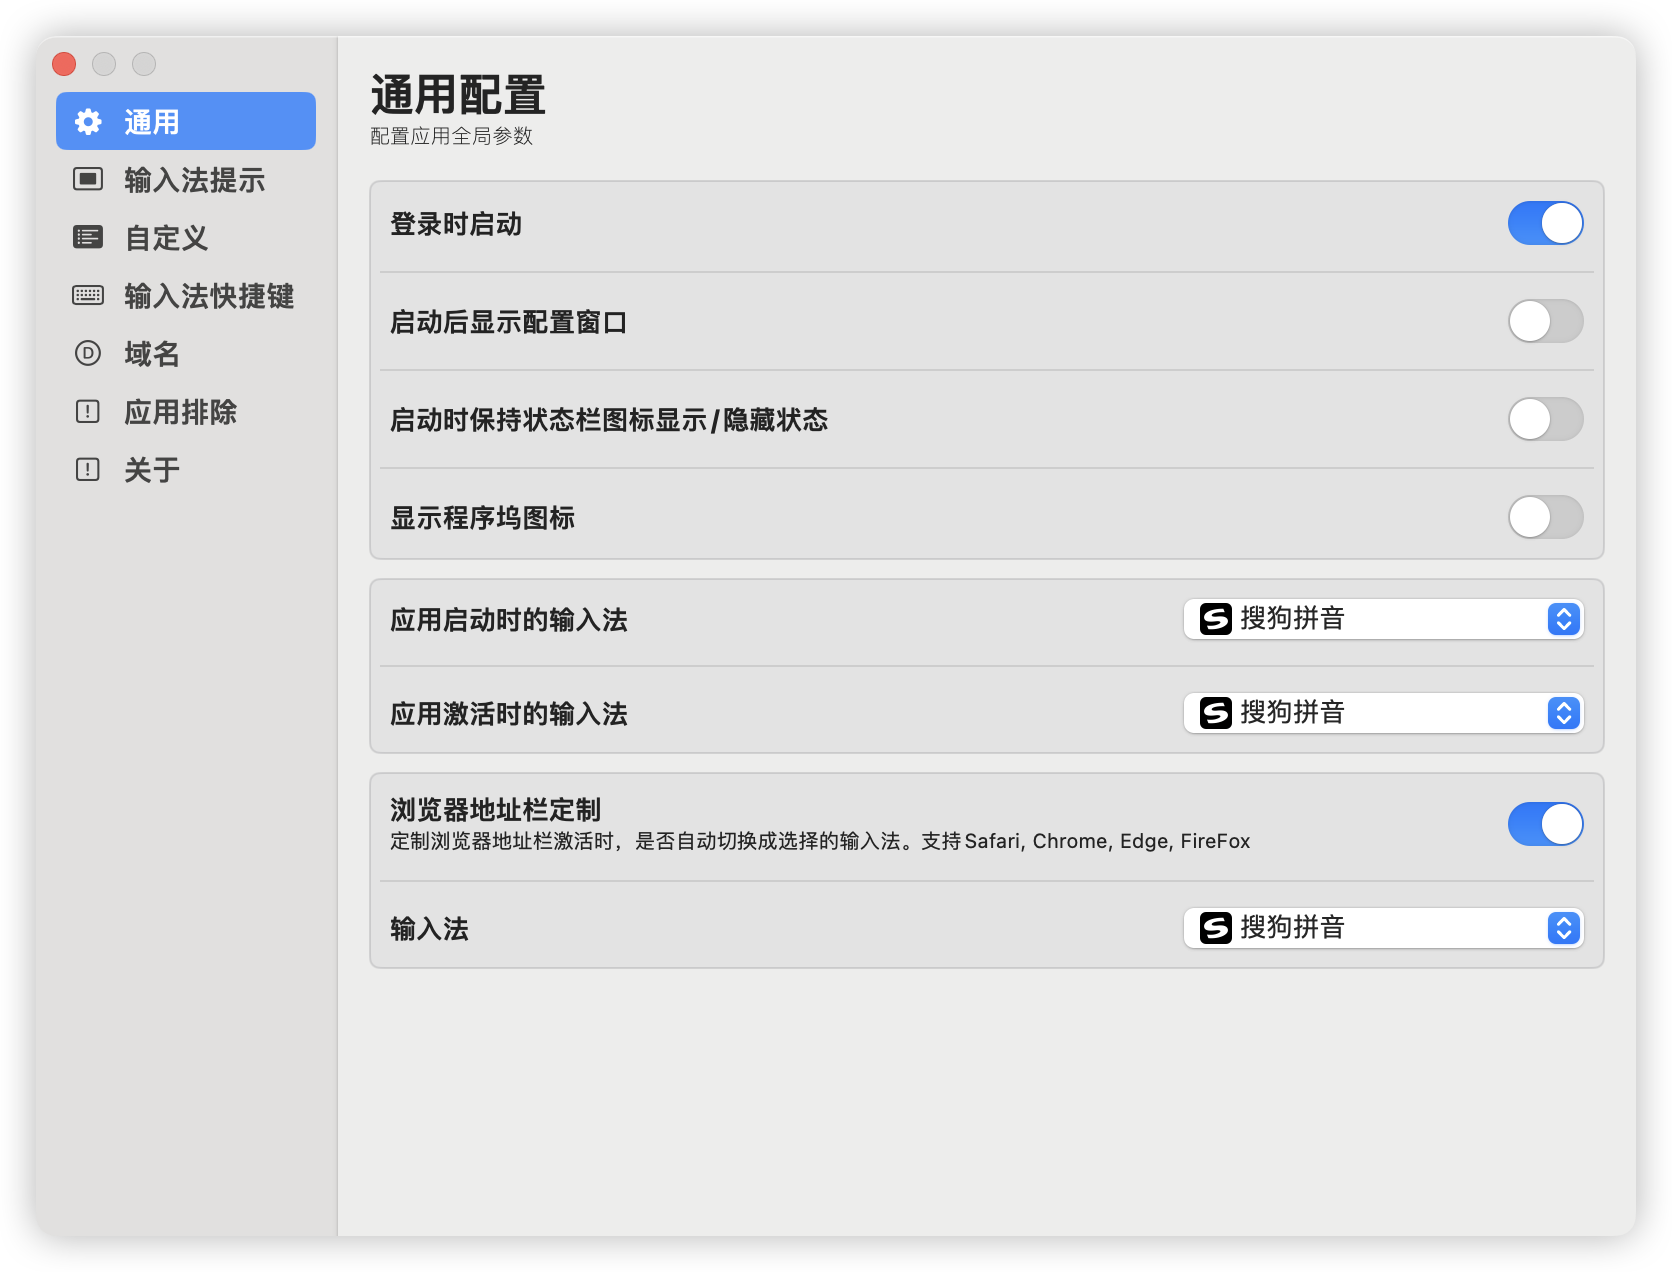Click Sogou icon in 应用激活时的输入法 row
The image size is (1672, 1272).
coord(1216,713)
